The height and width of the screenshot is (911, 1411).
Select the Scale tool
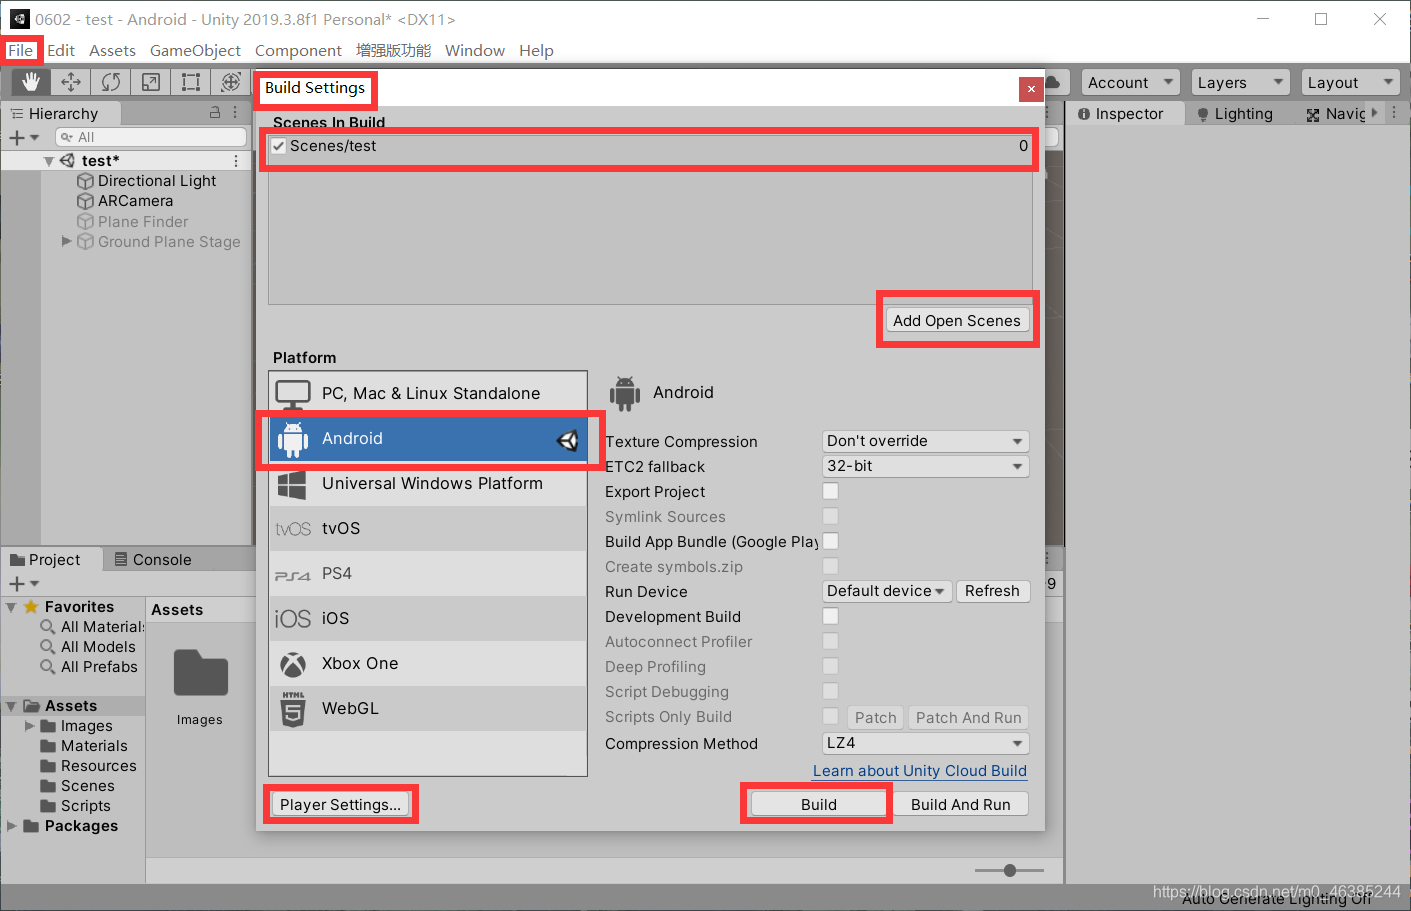click(151, 82)
